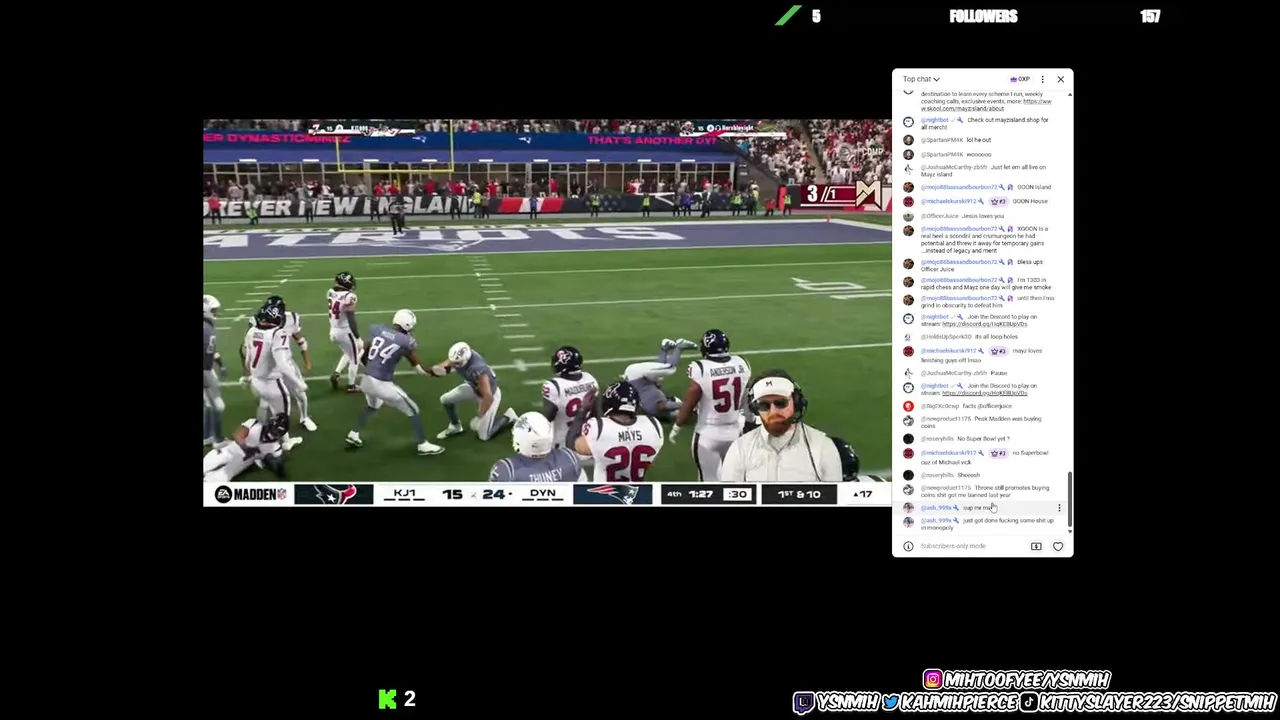
Task: Click mojo88 avatar beside 'Bless ups' message
Action: click(908, 264)
